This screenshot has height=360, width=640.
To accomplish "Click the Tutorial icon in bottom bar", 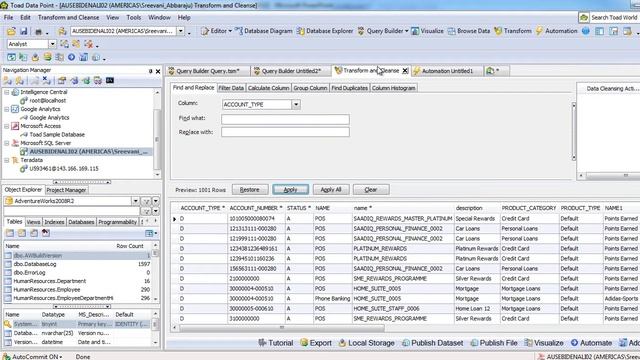I will coord(262,343).
